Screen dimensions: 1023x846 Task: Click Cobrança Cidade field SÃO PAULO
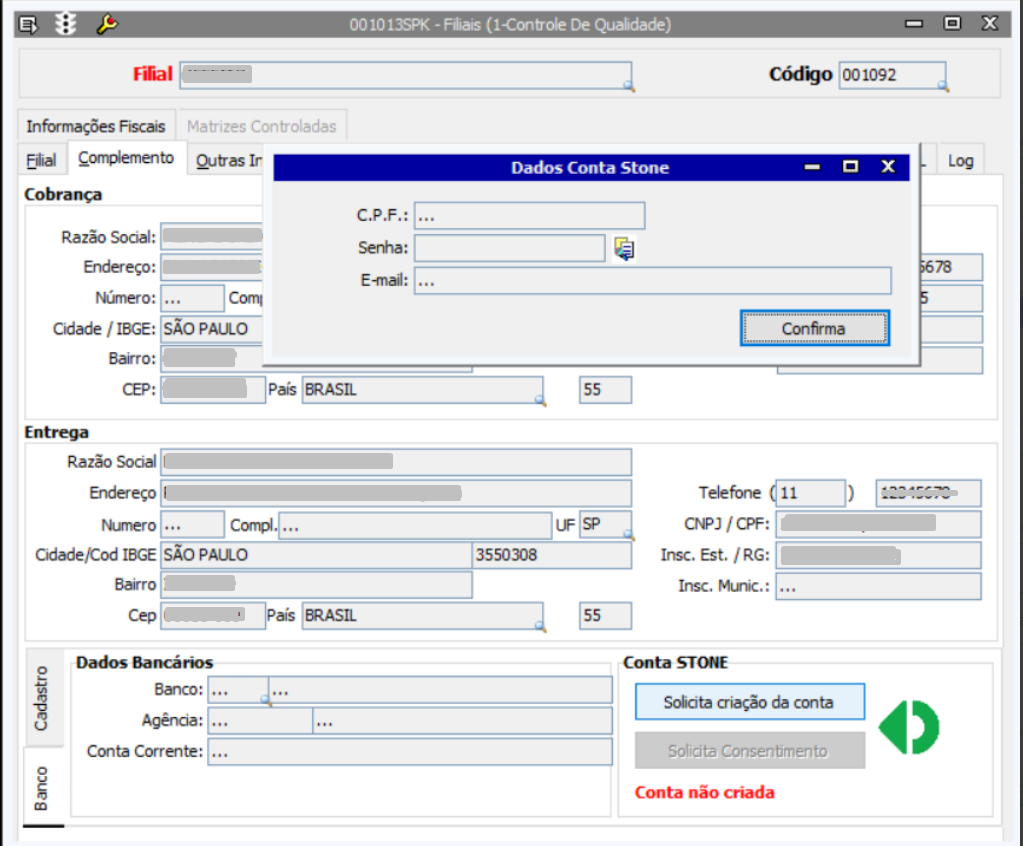pos(212,329)
